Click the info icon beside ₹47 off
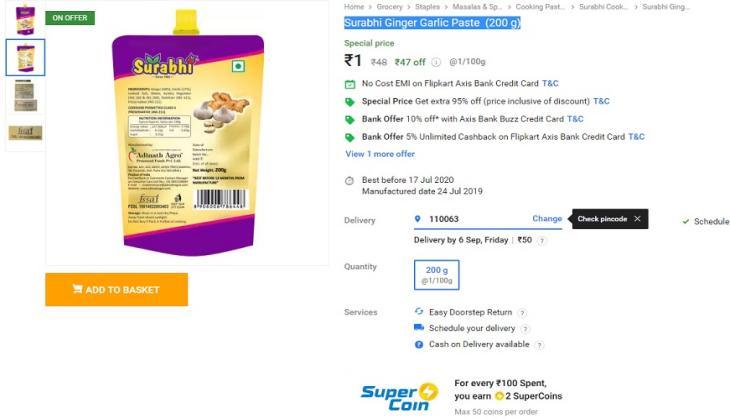The width and height of the screenshot is (730, 419). tap(436, 62)
